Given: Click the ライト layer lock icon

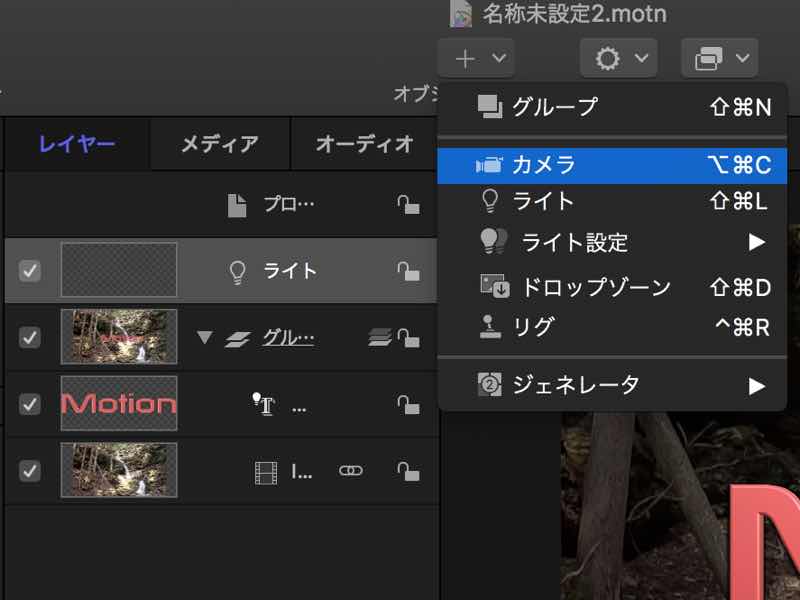Looking at the screenshot, I should [407, 271].
